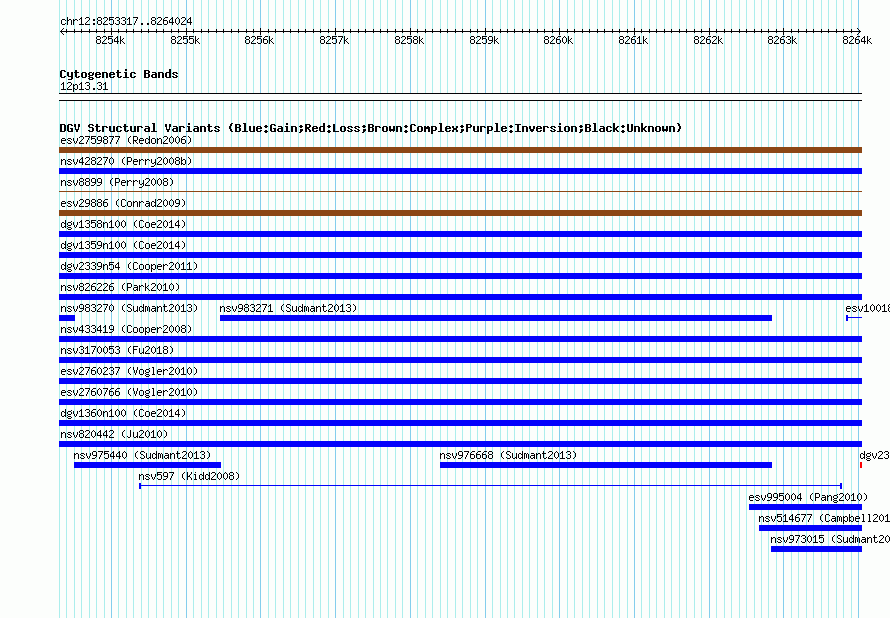This screenshot has height=618, width=890.
Task: Open the nsv976668 (Sudmant2013) label
Action: pos(508,455)
